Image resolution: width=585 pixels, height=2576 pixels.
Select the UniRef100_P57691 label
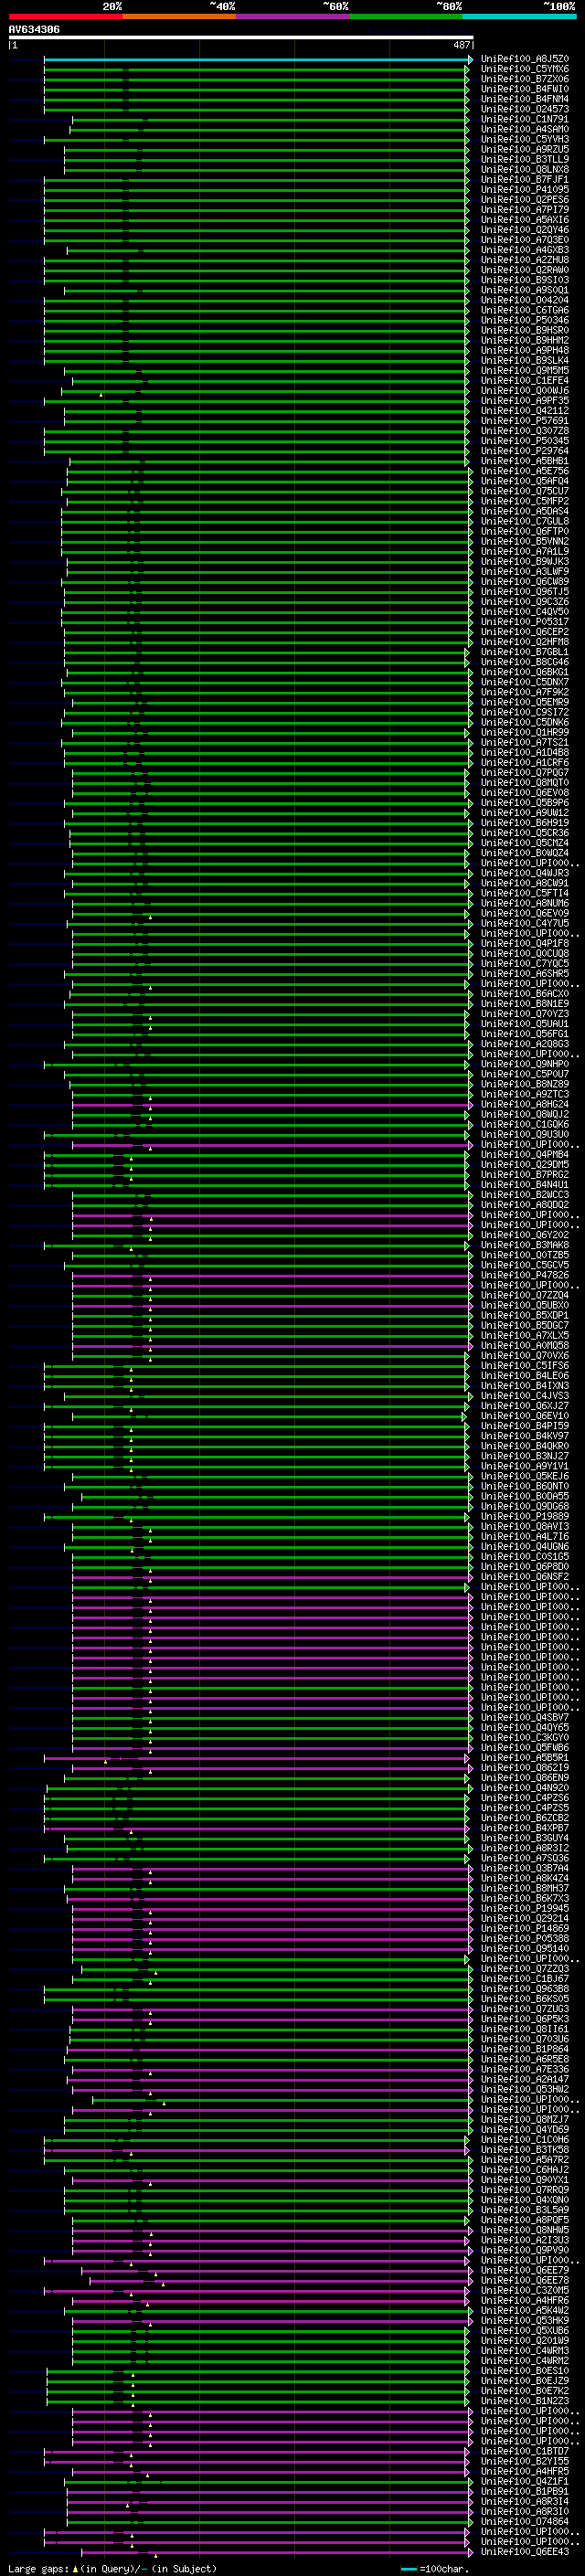pyautogui.click(x=525, y=421)
